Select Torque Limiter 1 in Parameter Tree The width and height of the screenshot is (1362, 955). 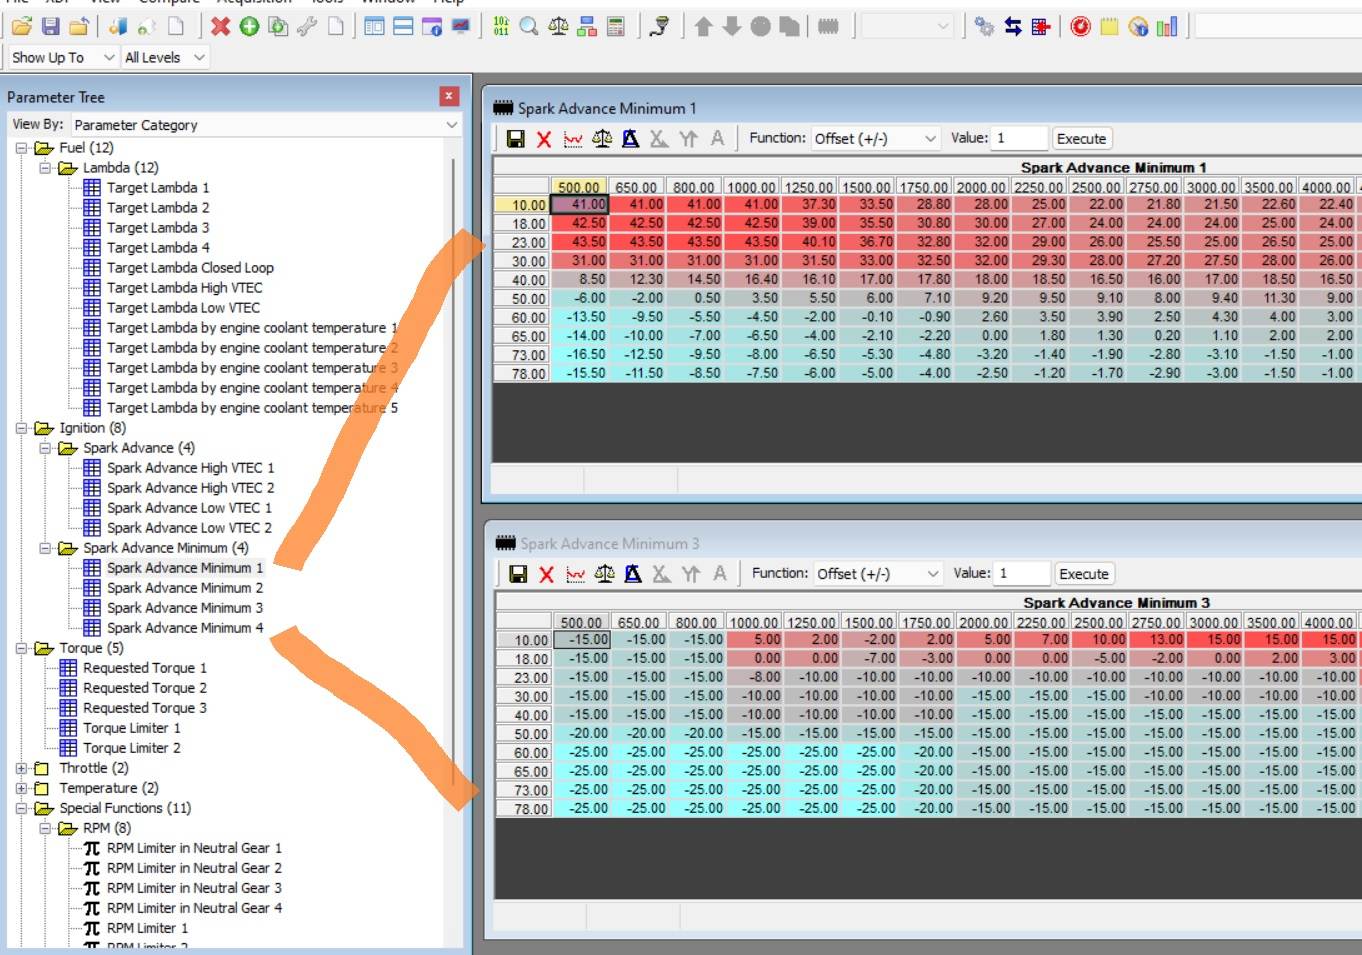(x=131, y=728)
